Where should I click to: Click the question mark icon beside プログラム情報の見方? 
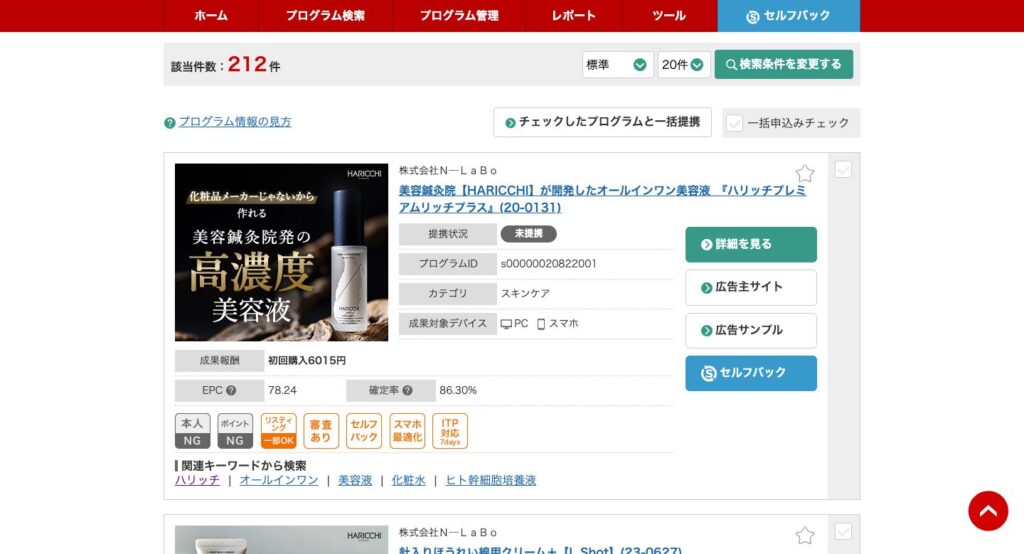click(170, 123)
